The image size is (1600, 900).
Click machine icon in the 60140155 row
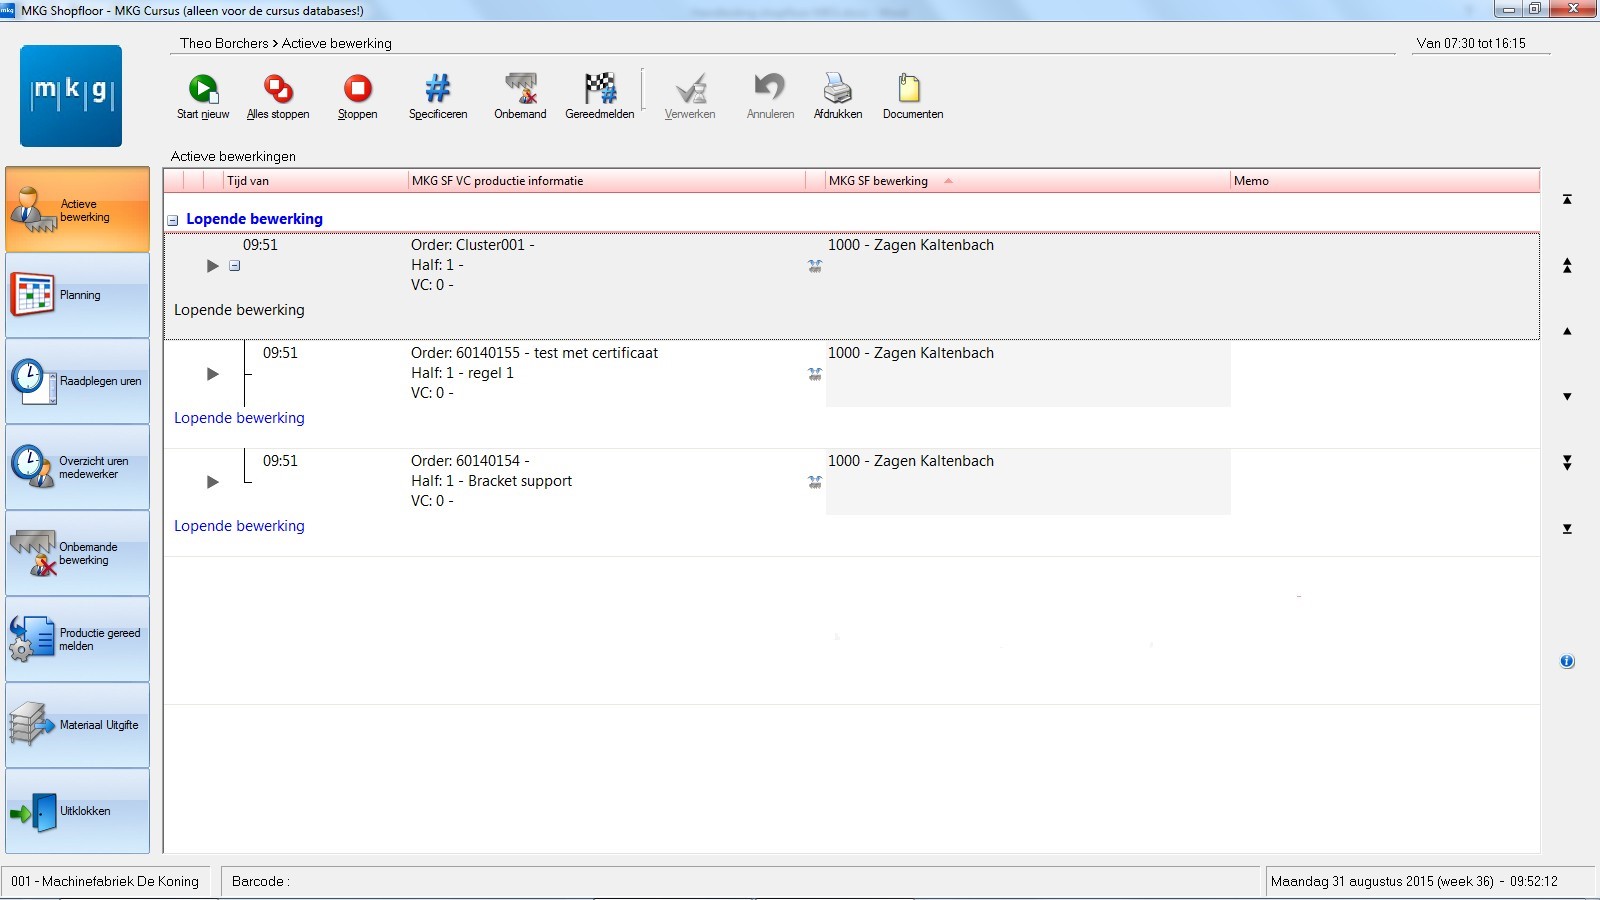[x=815, y=374]
